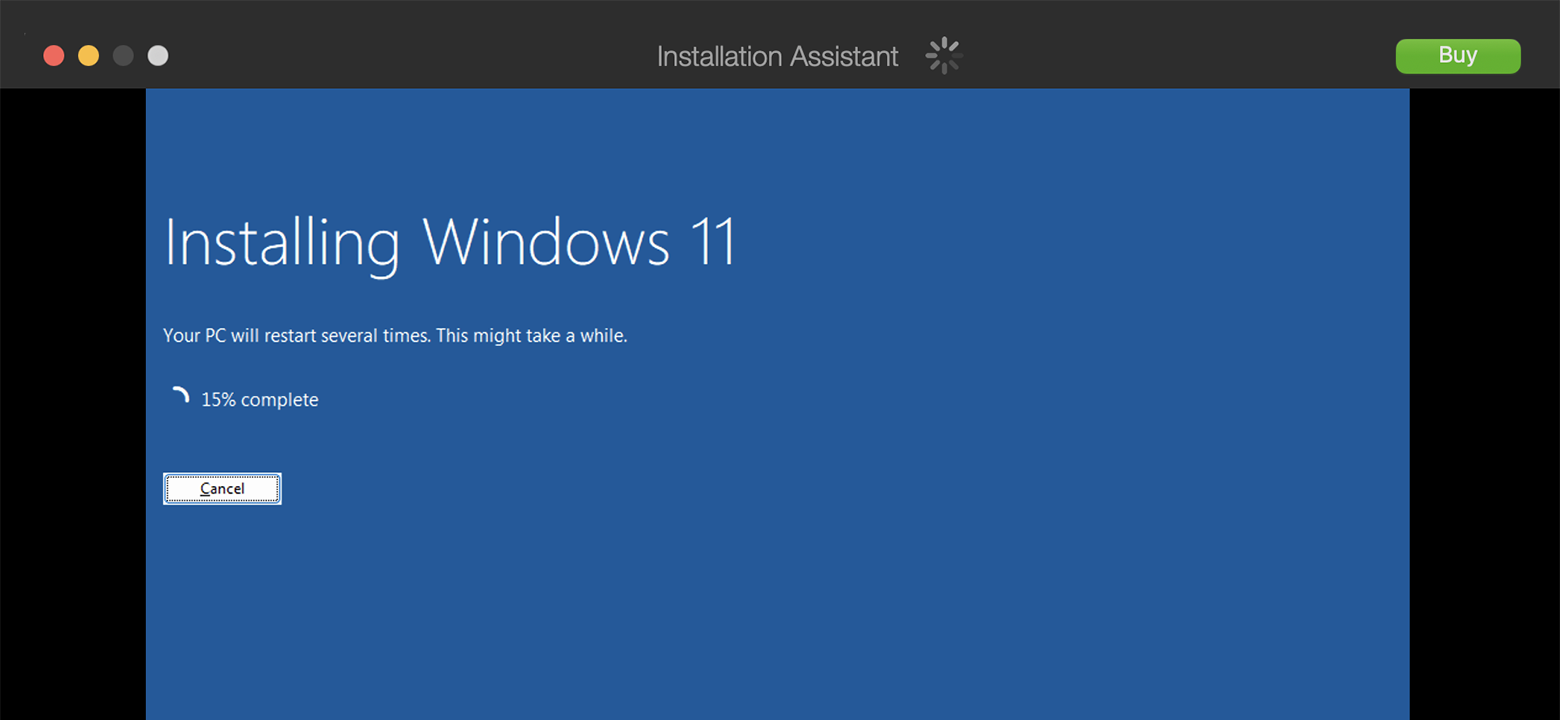Close the window with red button

[54, 56]
